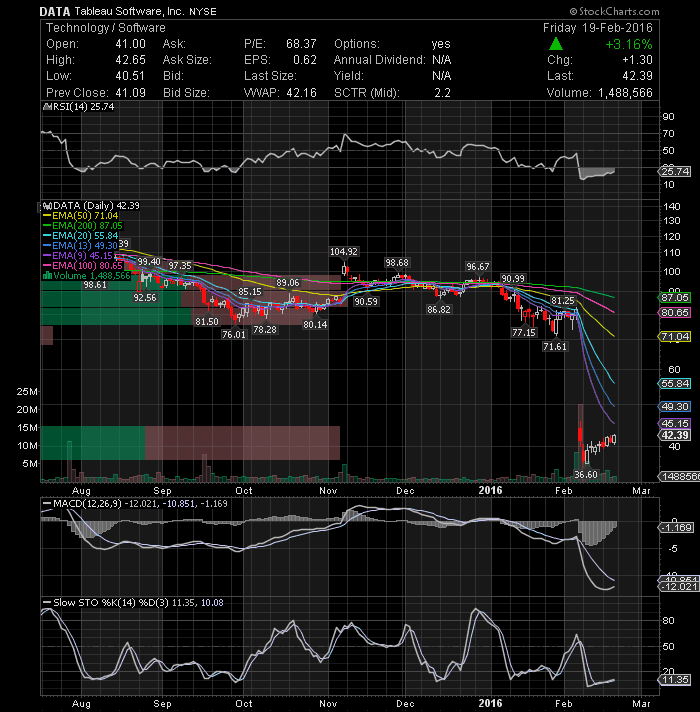Select the EMA(50) legend entry
The image size is (700, 712).
pyautogui.click(x=81, y=216)
